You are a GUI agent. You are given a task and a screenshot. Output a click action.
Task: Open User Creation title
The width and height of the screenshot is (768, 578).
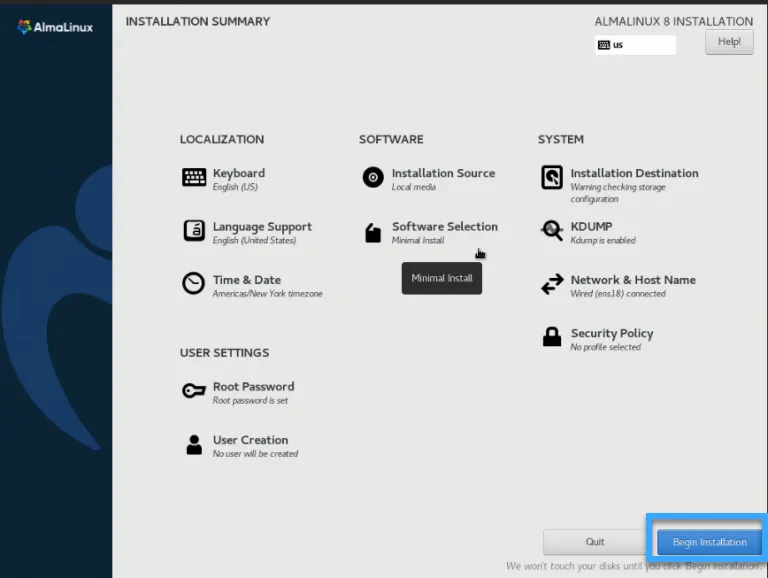point(250,440)
